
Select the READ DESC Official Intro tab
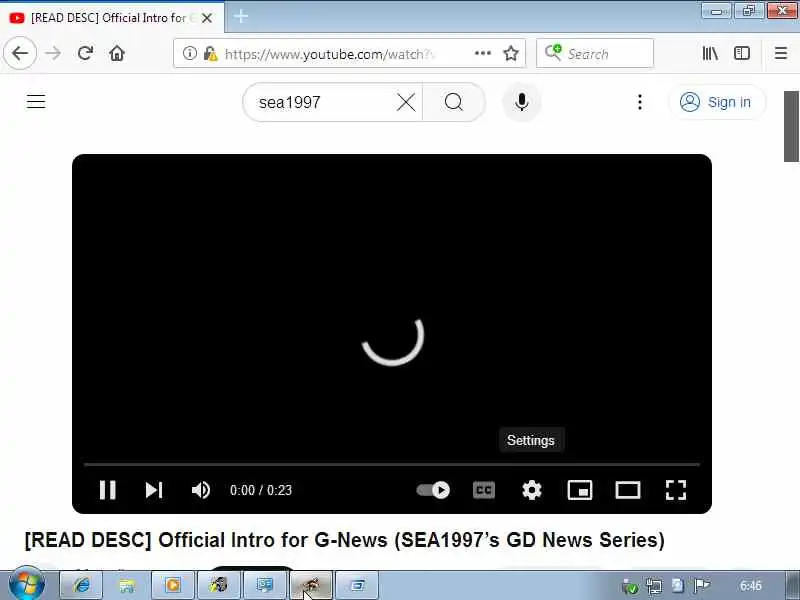pos(111,18)
